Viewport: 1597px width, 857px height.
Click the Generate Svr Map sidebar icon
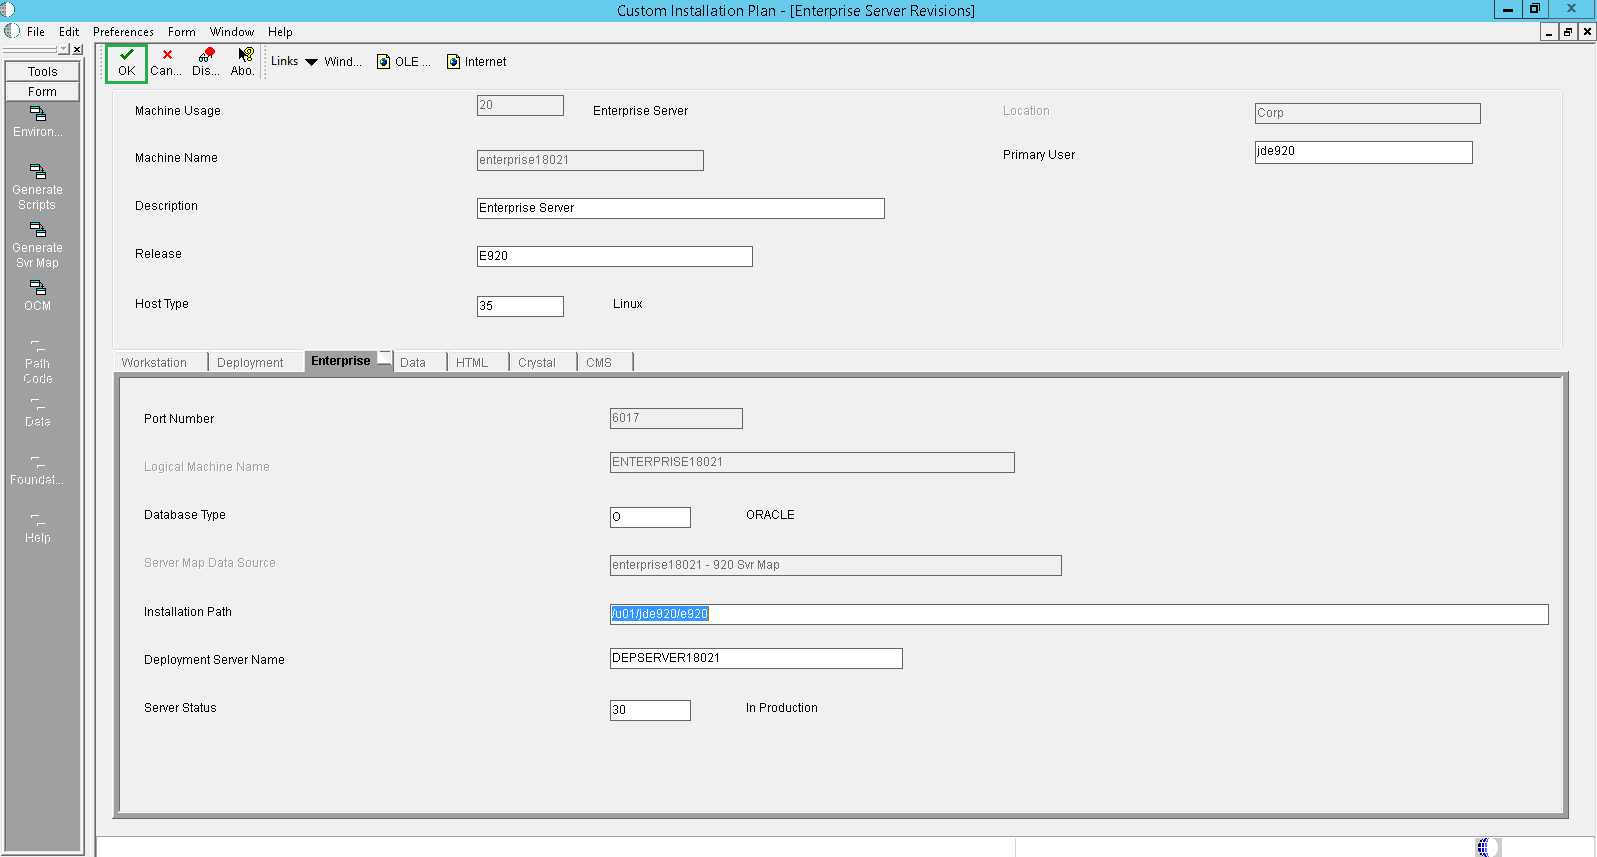click(x=38, y=245)
